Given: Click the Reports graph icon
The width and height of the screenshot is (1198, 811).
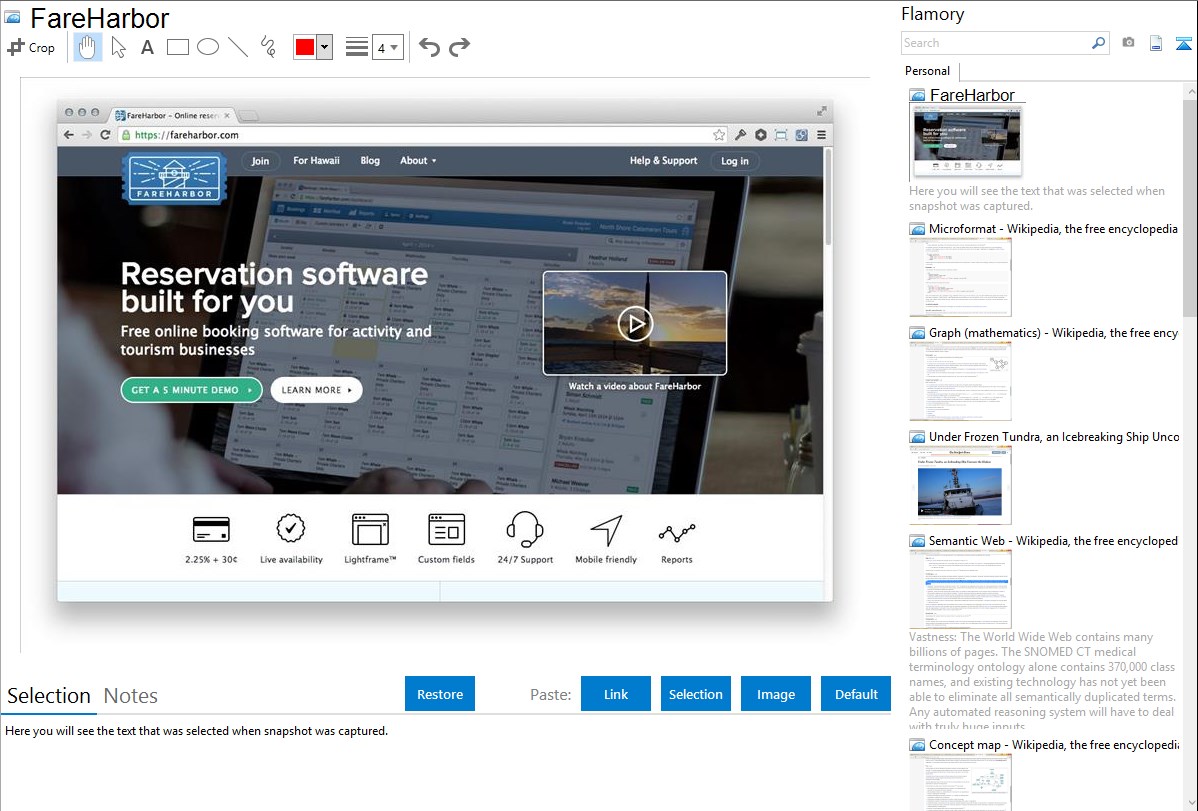Looking at the screenshot, I should (x=677, y=533).
